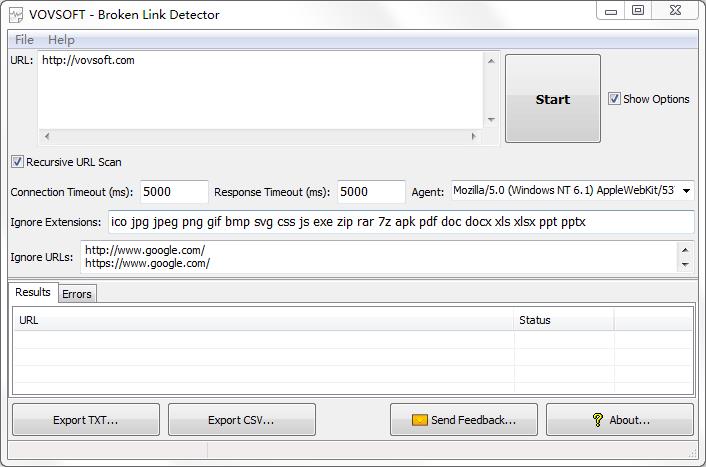Open the File menu
Screen dimensions: 706x467
click(24, 40)
